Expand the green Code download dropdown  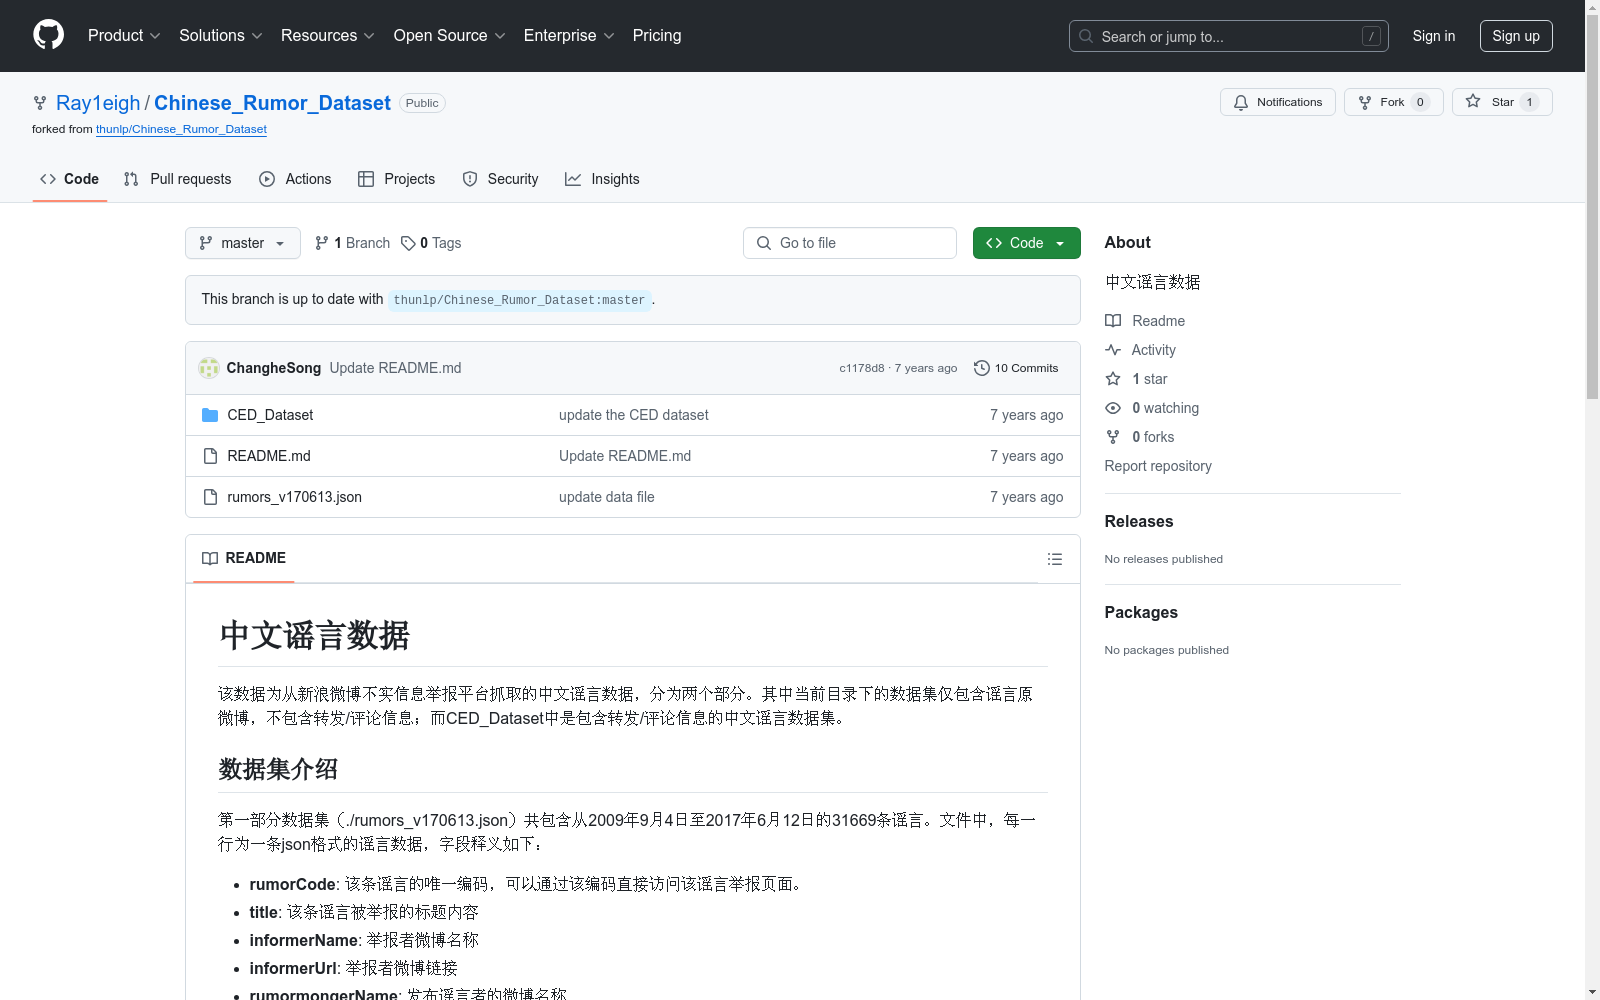coord(1026,243)
